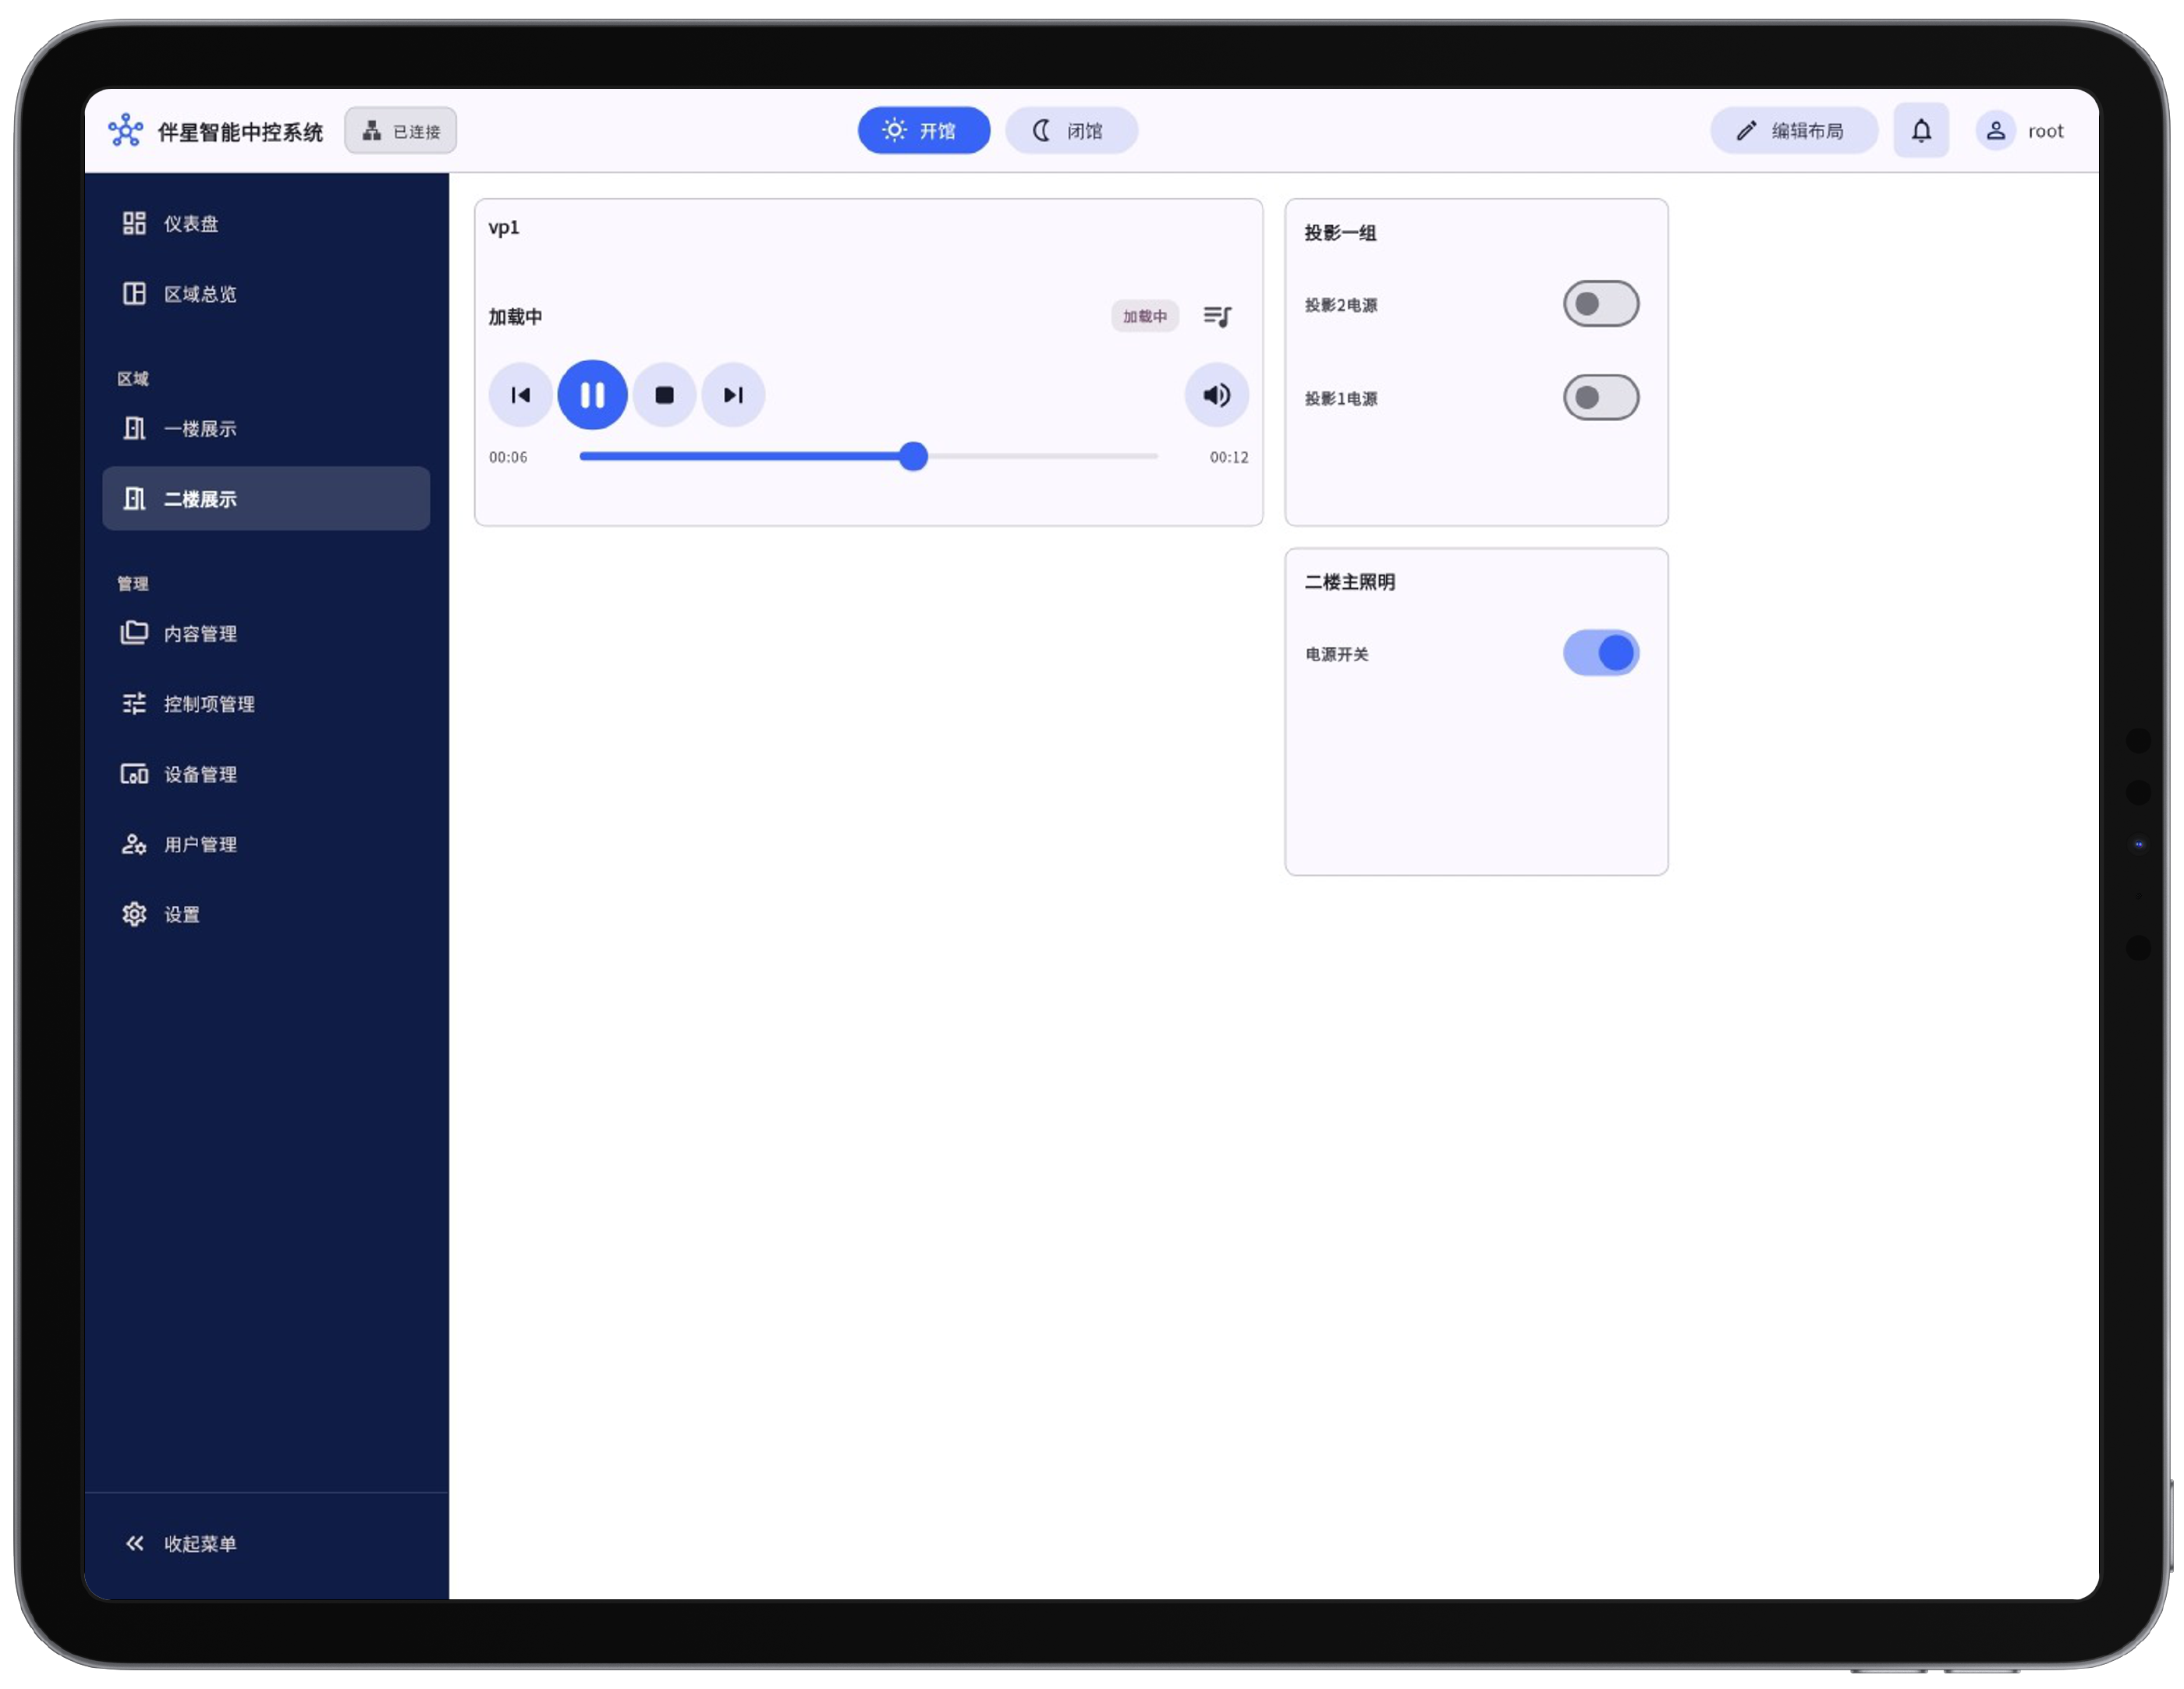Click the vp1 card title
This screenshot has height=1689, width=2184.
tap(503, 227)
